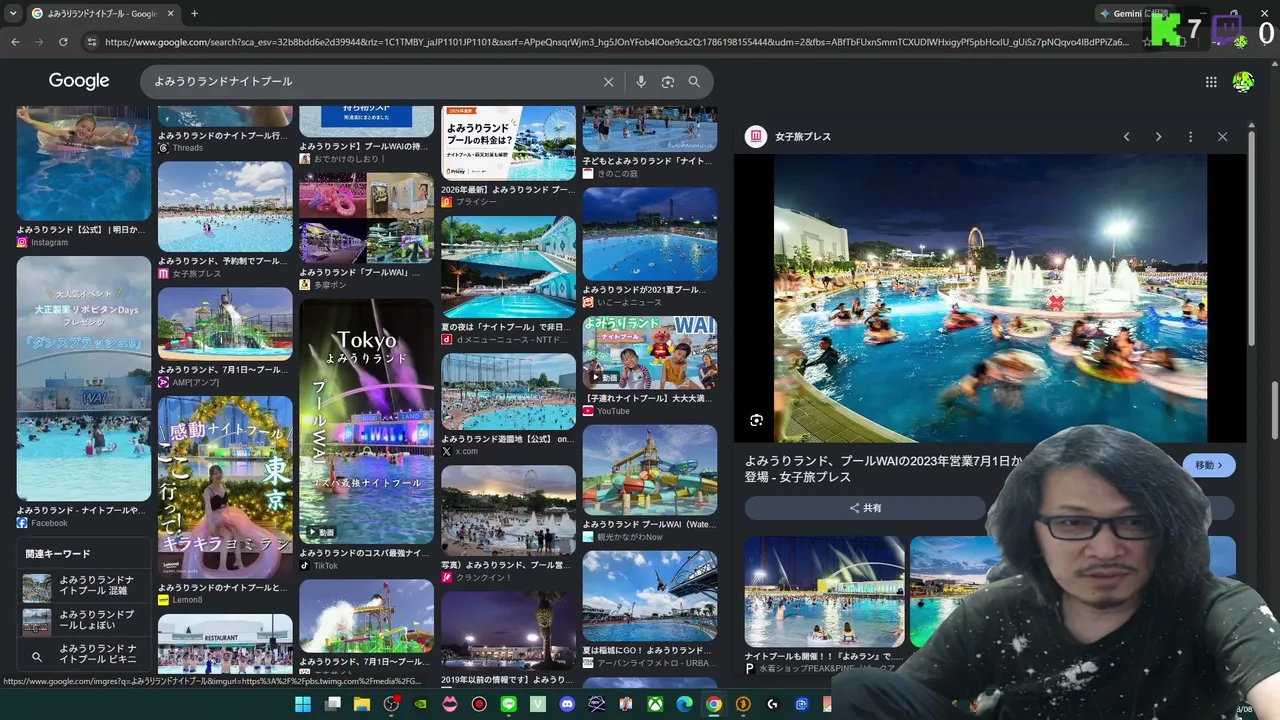Open the preview title link about プールWAI 2023年営業
1280x720 pixels.
click(884, 469)
